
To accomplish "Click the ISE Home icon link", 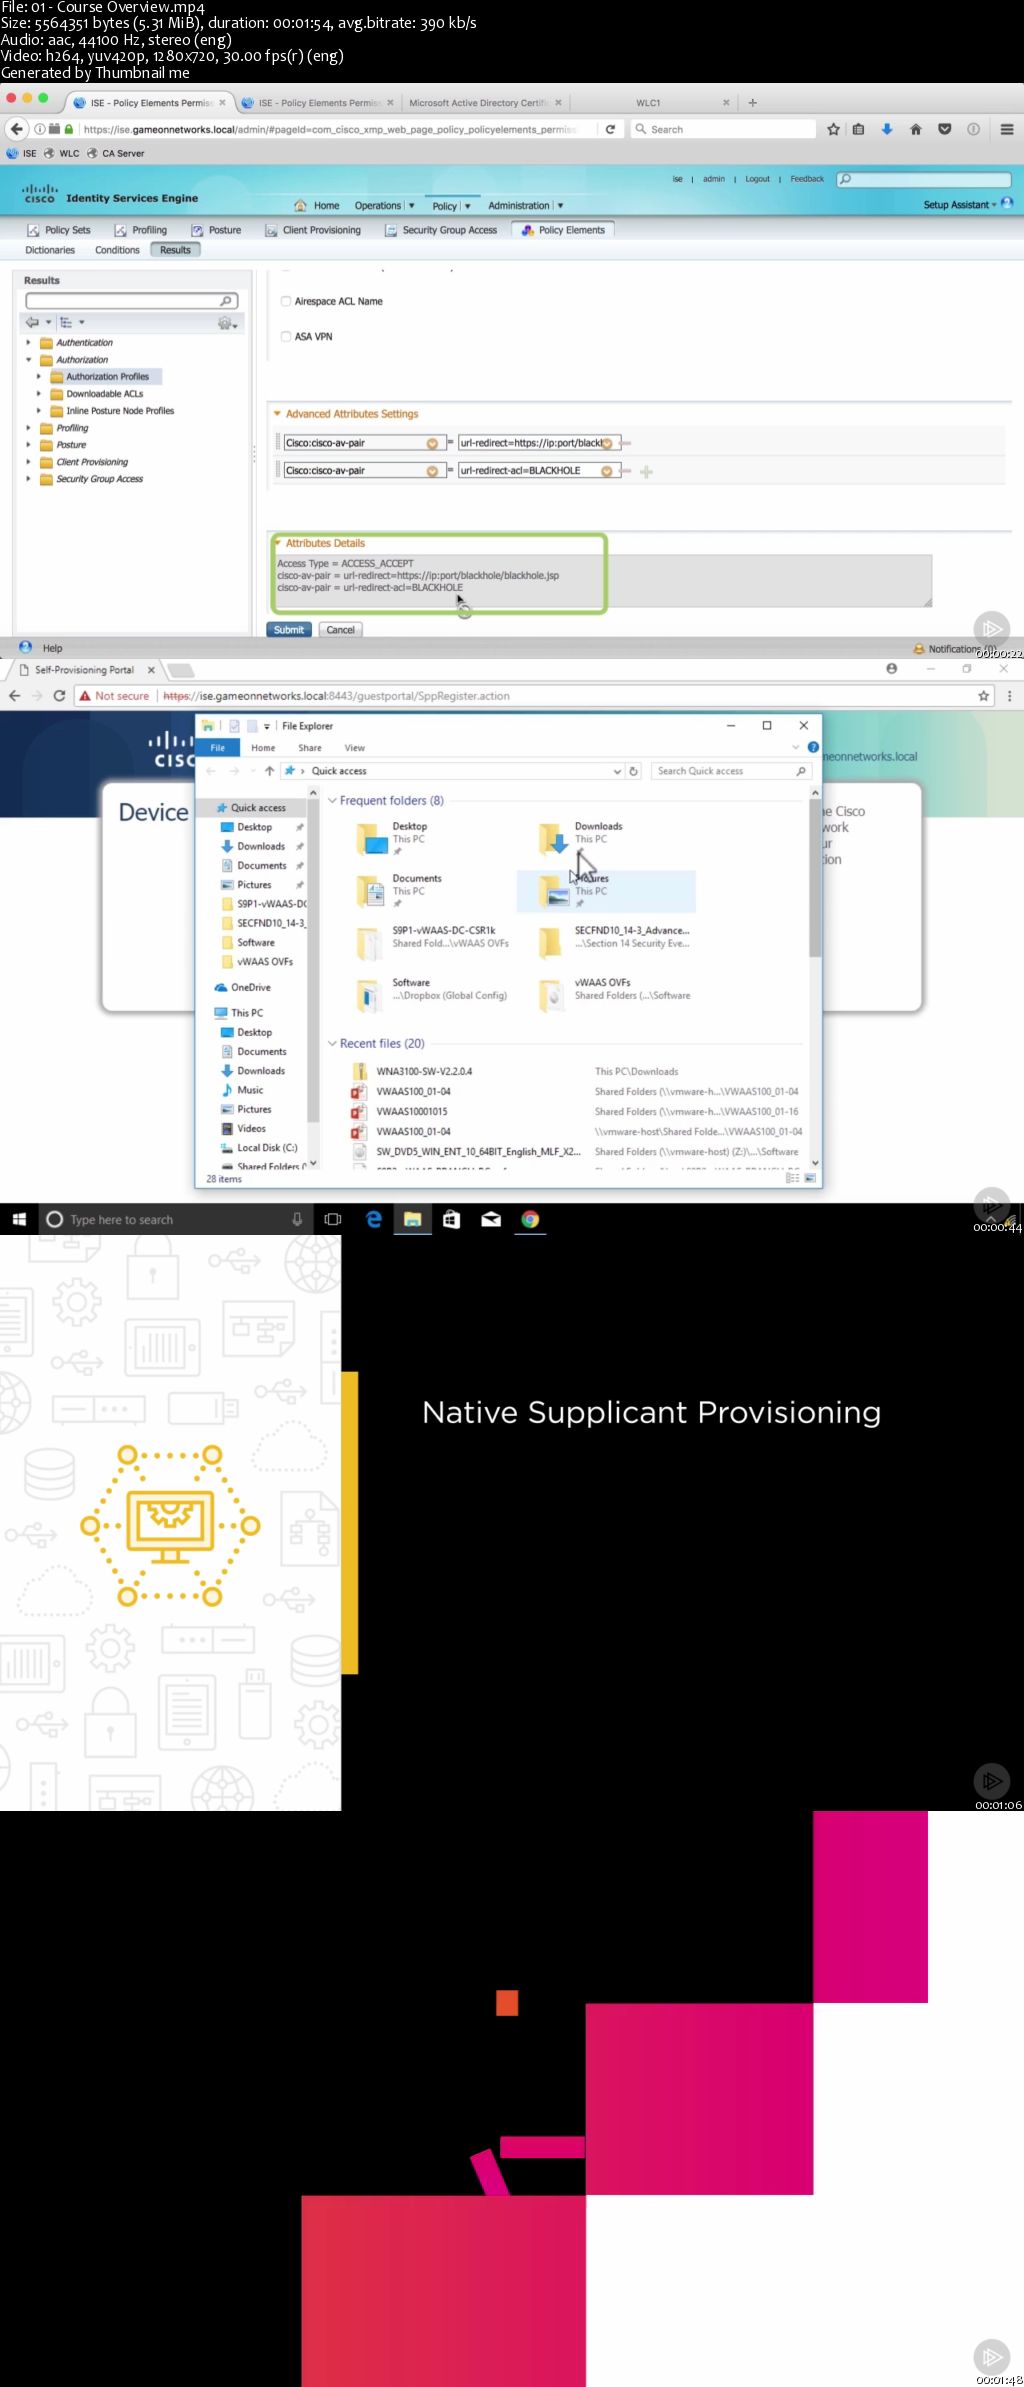I will 300,205.
